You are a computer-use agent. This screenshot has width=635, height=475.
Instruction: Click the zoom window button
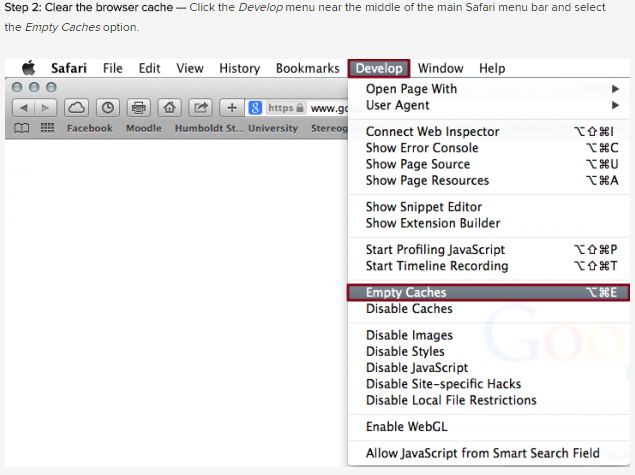click(51, 87)
